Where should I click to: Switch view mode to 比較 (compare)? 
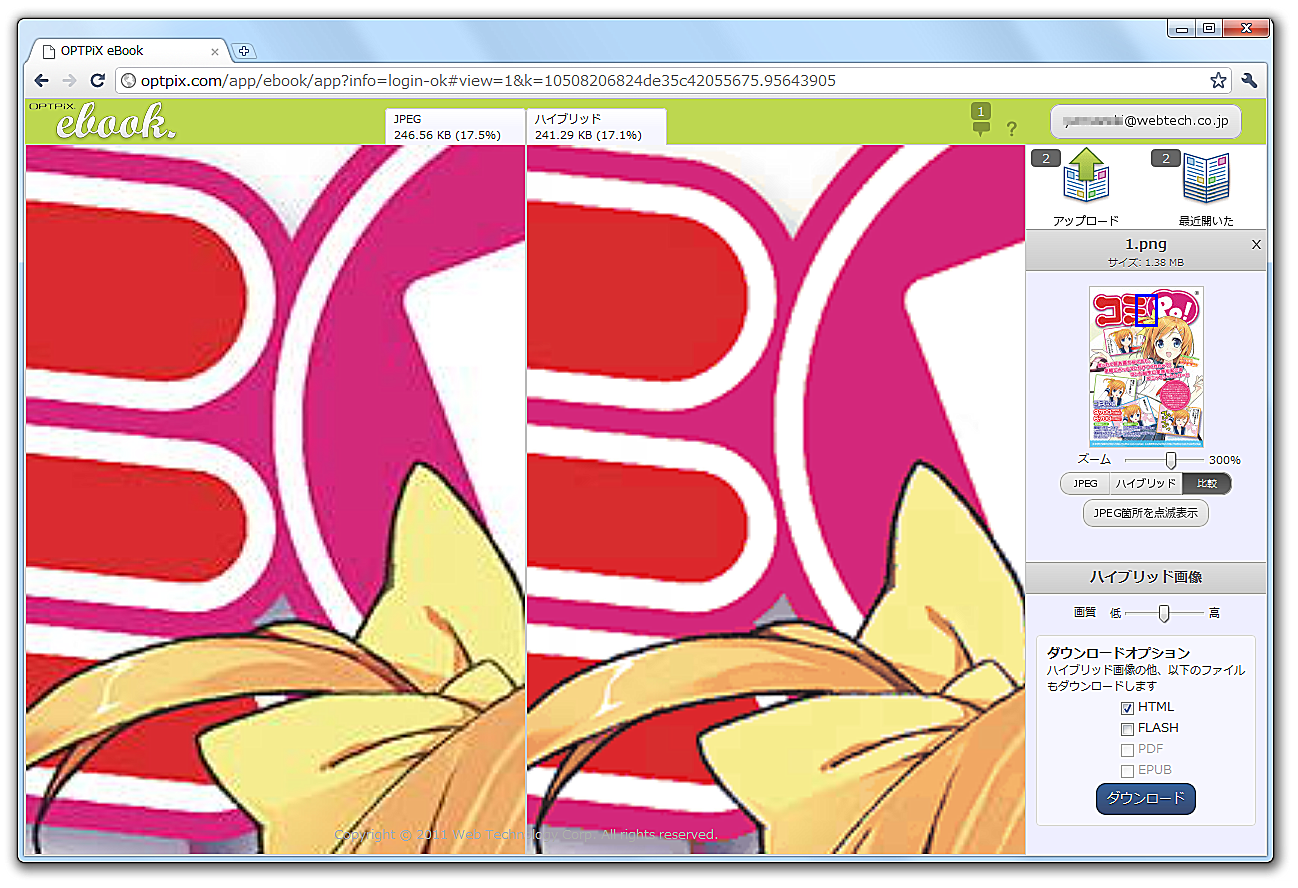(x=1207, y=484)
